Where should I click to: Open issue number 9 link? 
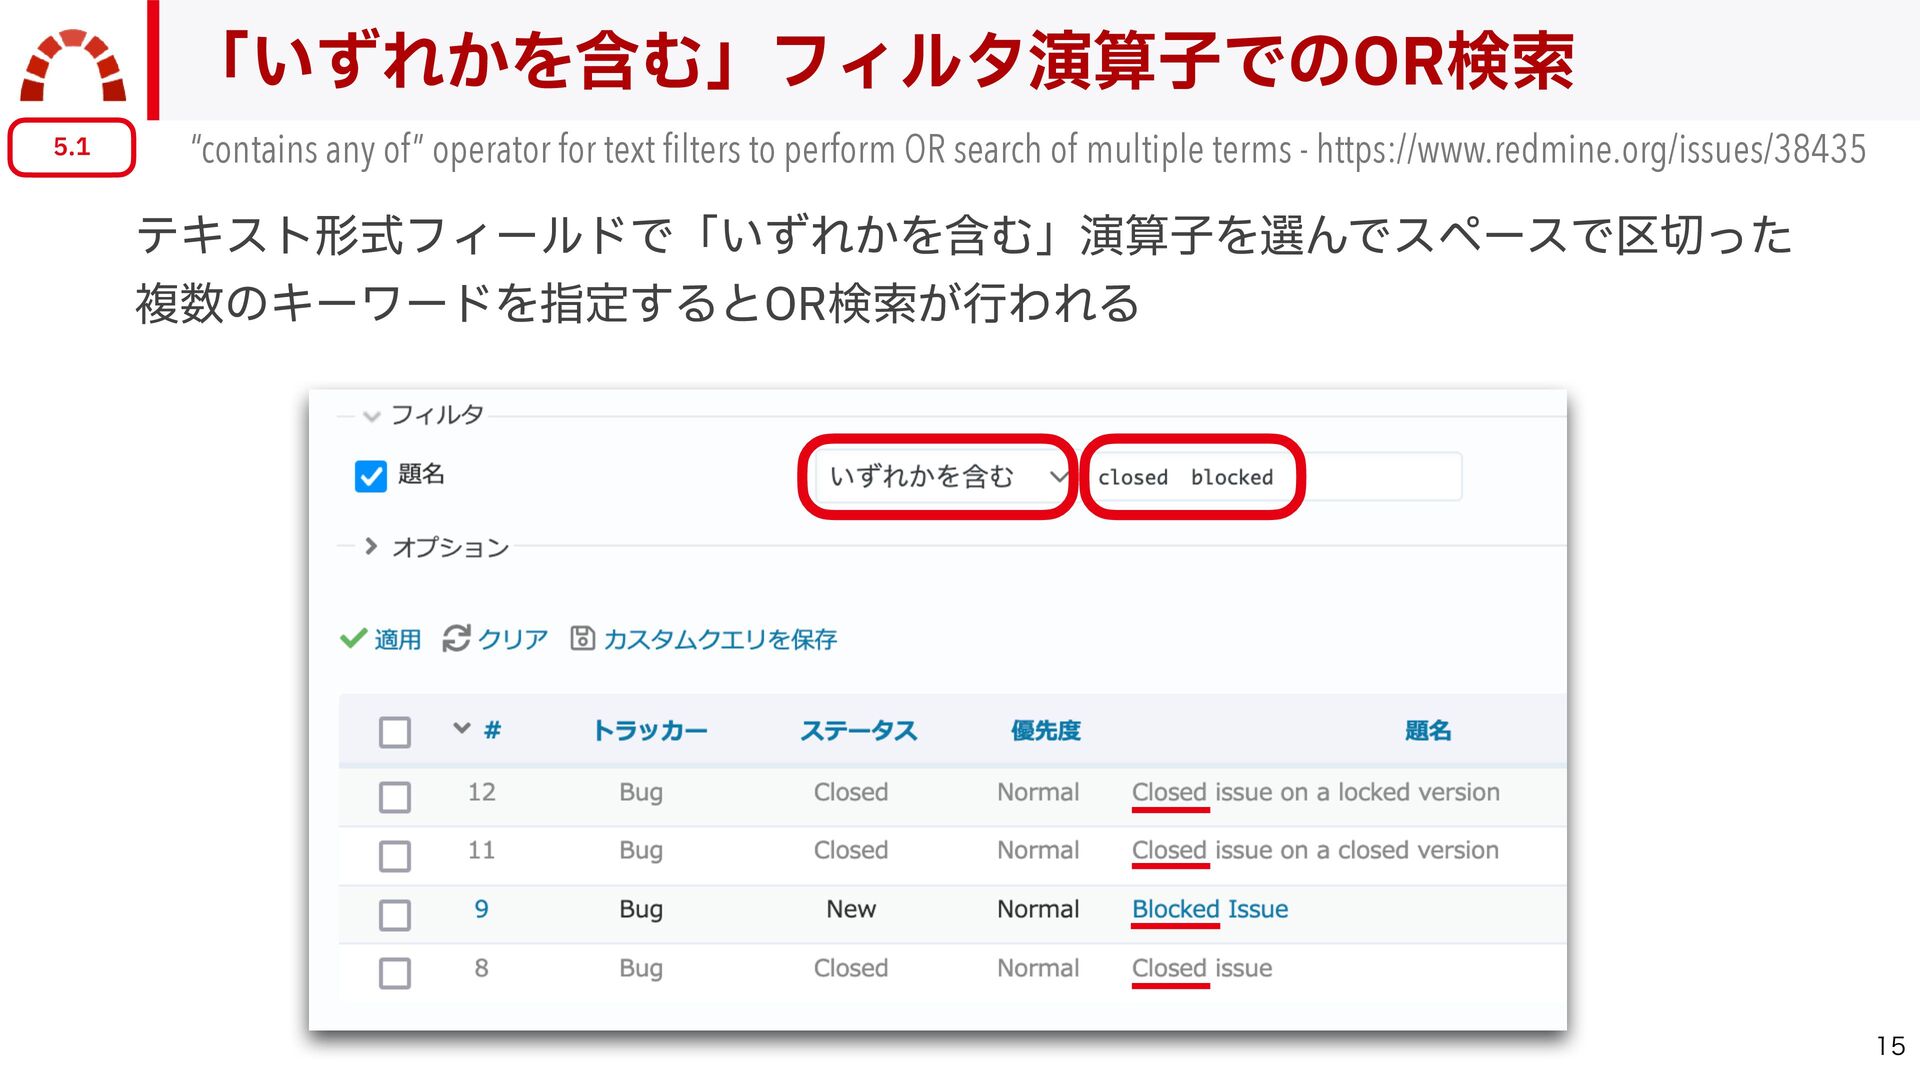click(481, 909)
